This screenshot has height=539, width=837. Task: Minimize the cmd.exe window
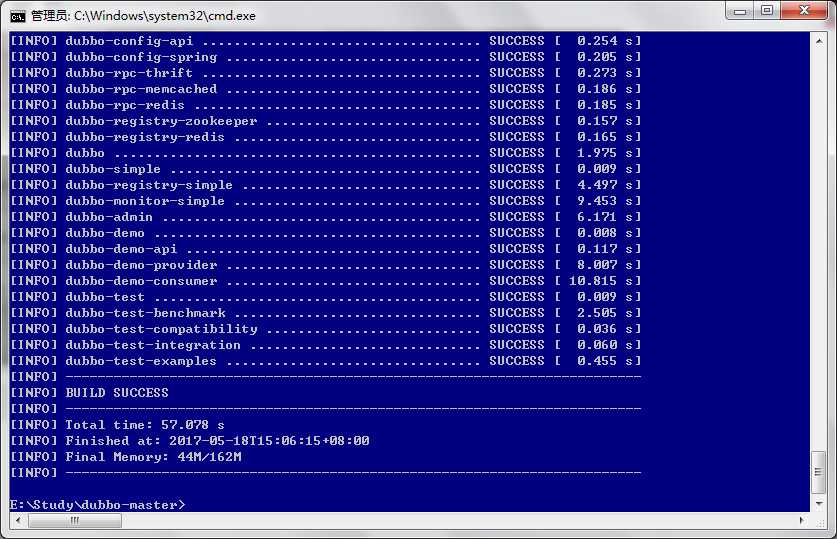[740, 11]
